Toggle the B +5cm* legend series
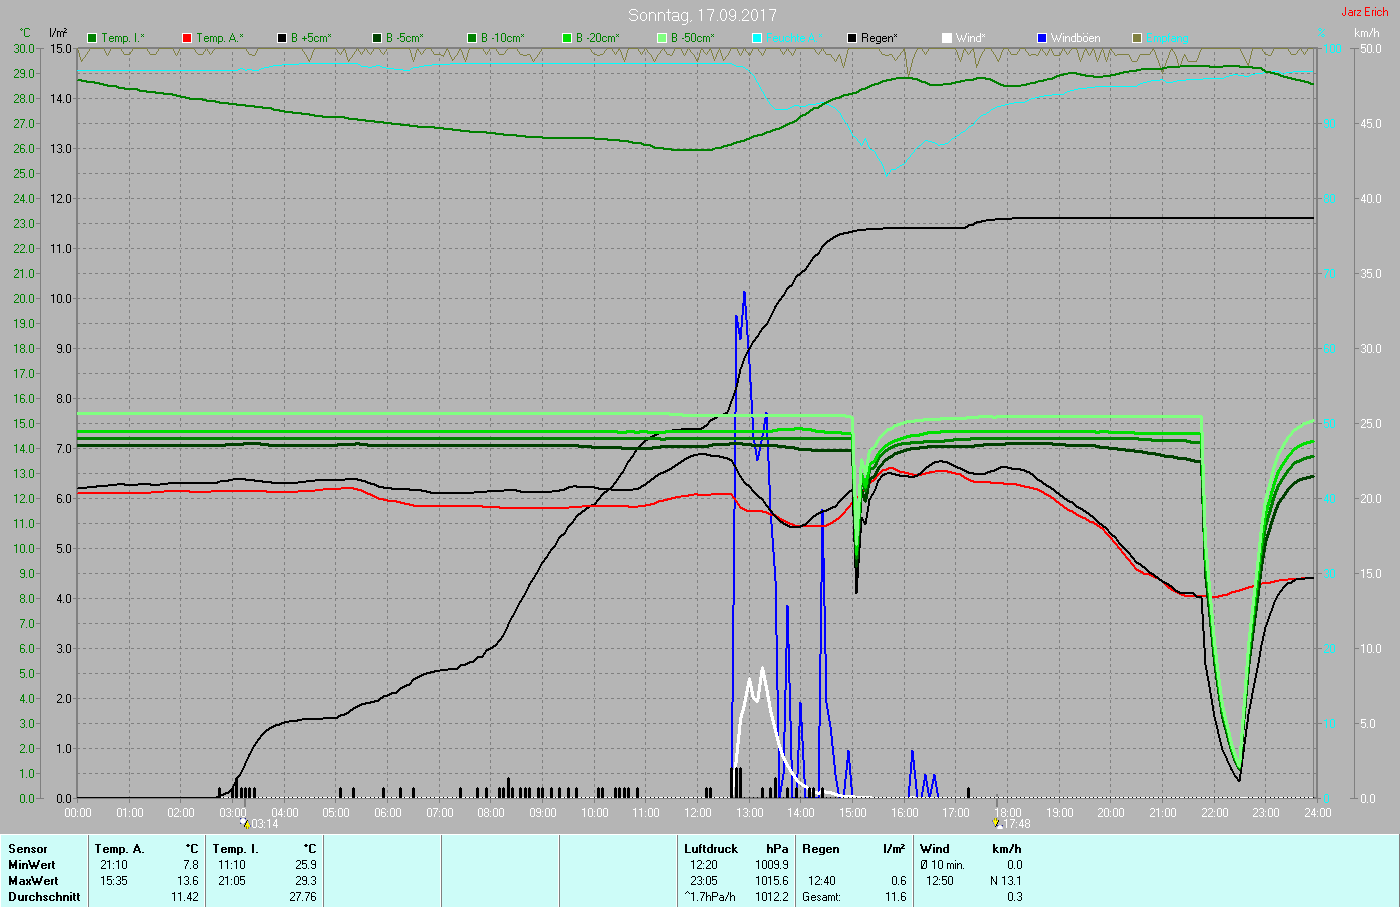The height and width of the screenshot is (907, 1400). pos(305,38)
